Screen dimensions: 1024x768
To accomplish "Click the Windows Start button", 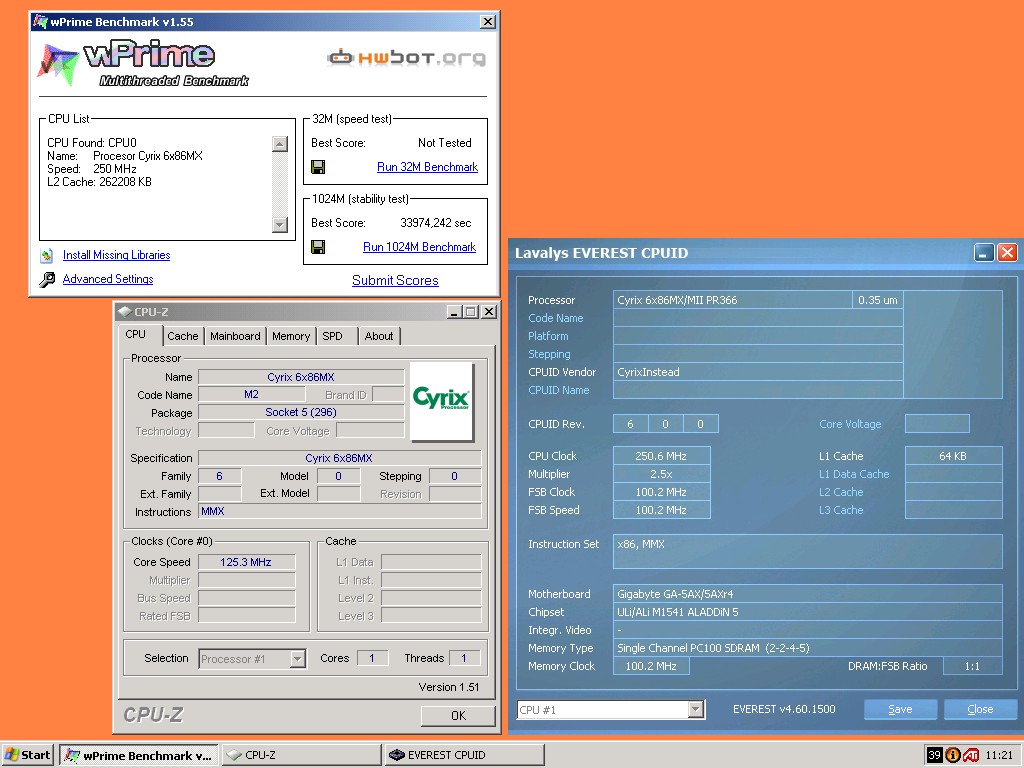I will click(x=27, y=755).
